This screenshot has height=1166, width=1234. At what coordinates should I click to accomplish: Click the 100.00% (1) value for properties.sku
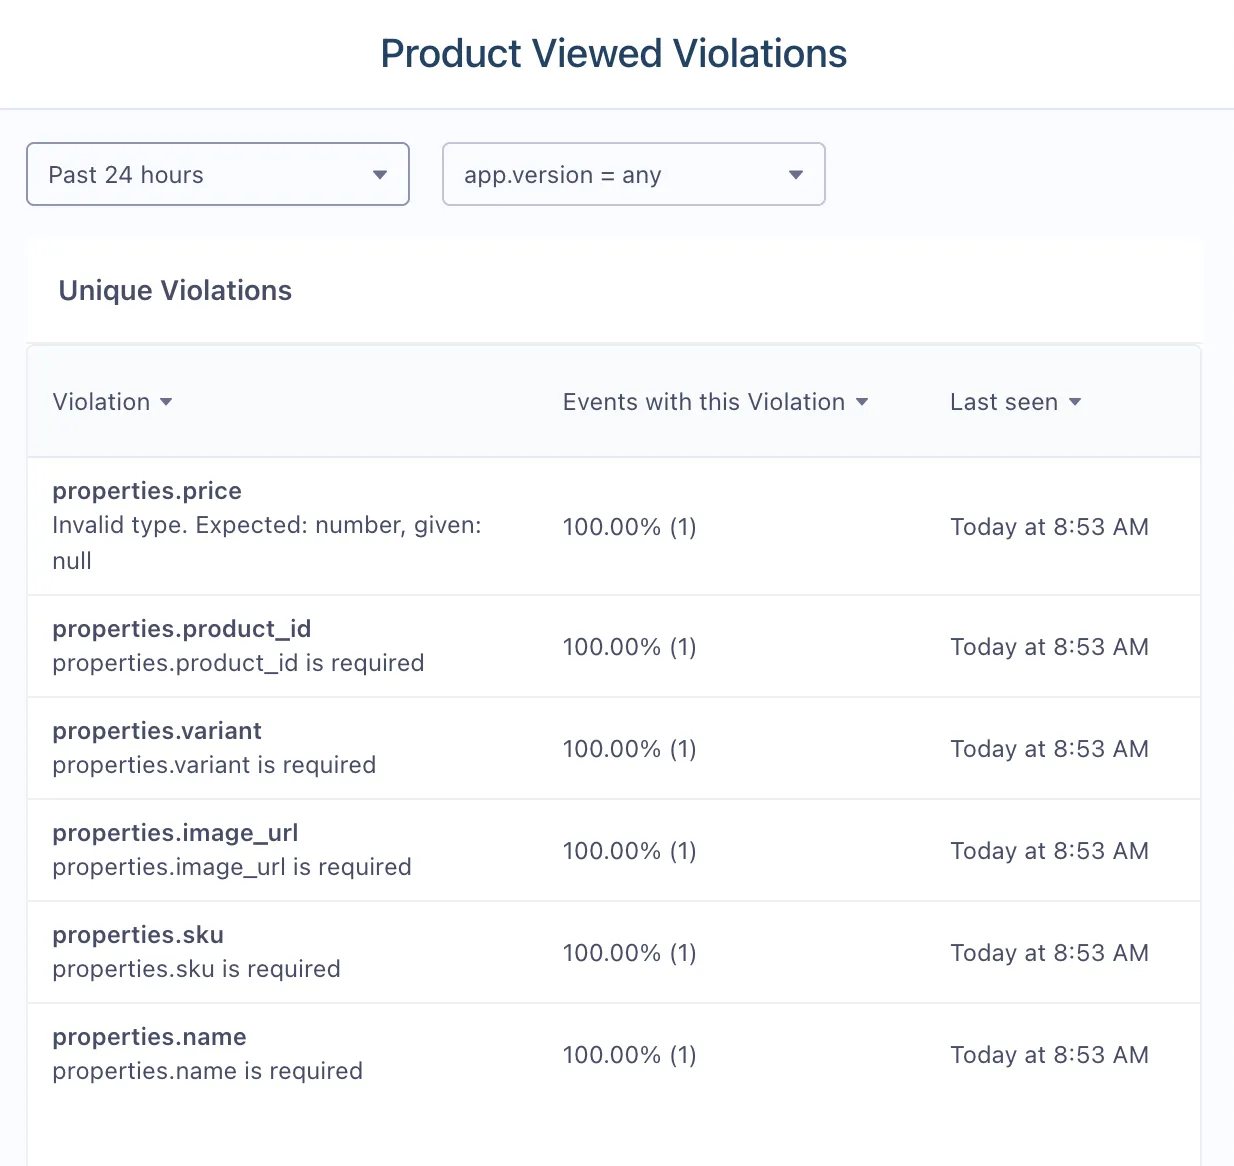point(630,953)
